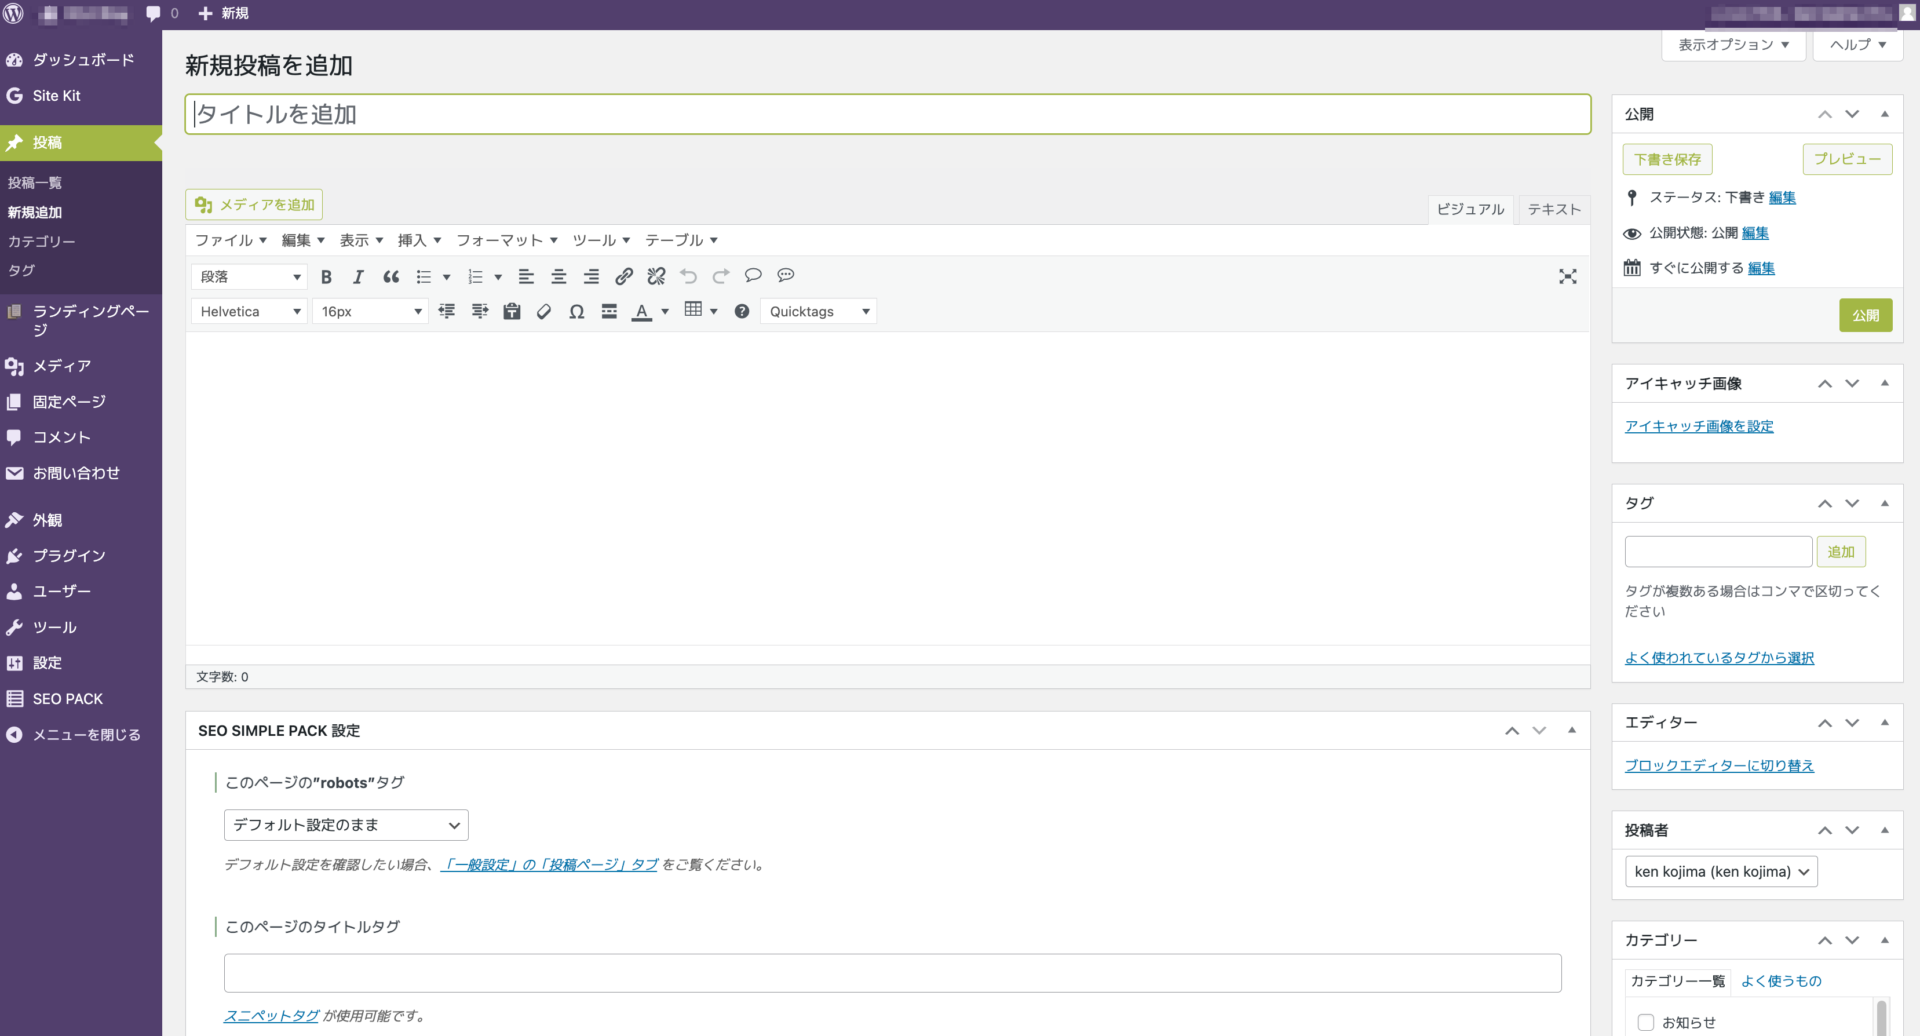Click よく使われているタグから選択 link

click(x=1719, y=658)
